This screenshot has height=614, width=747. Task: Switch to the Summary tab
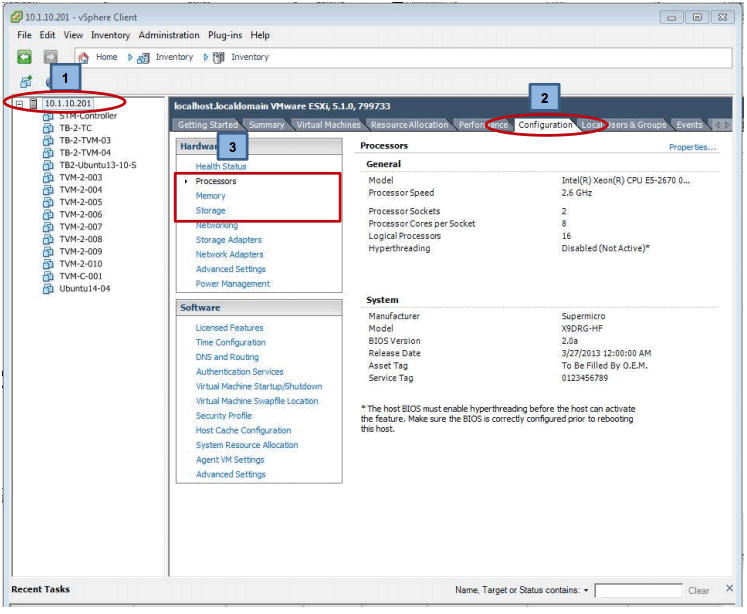(266, 125)
